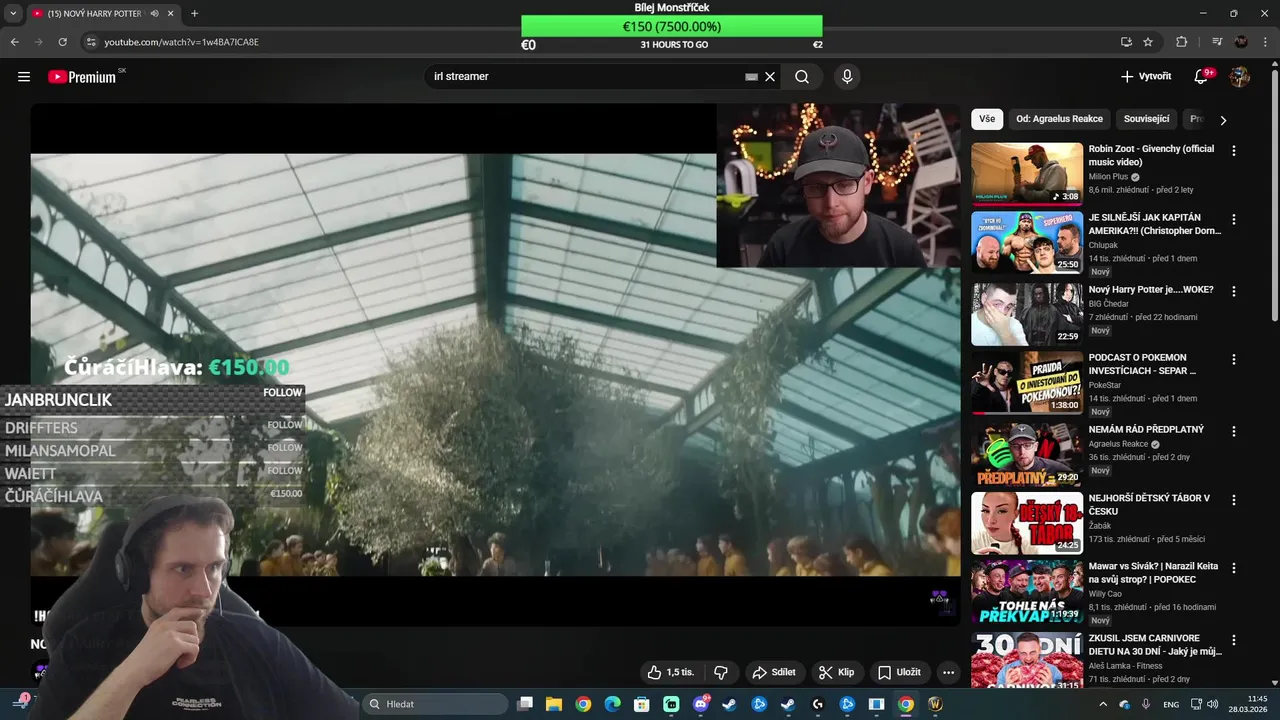Create a clip with Klip button
The image size is (1280, 720).
[836, 672]
